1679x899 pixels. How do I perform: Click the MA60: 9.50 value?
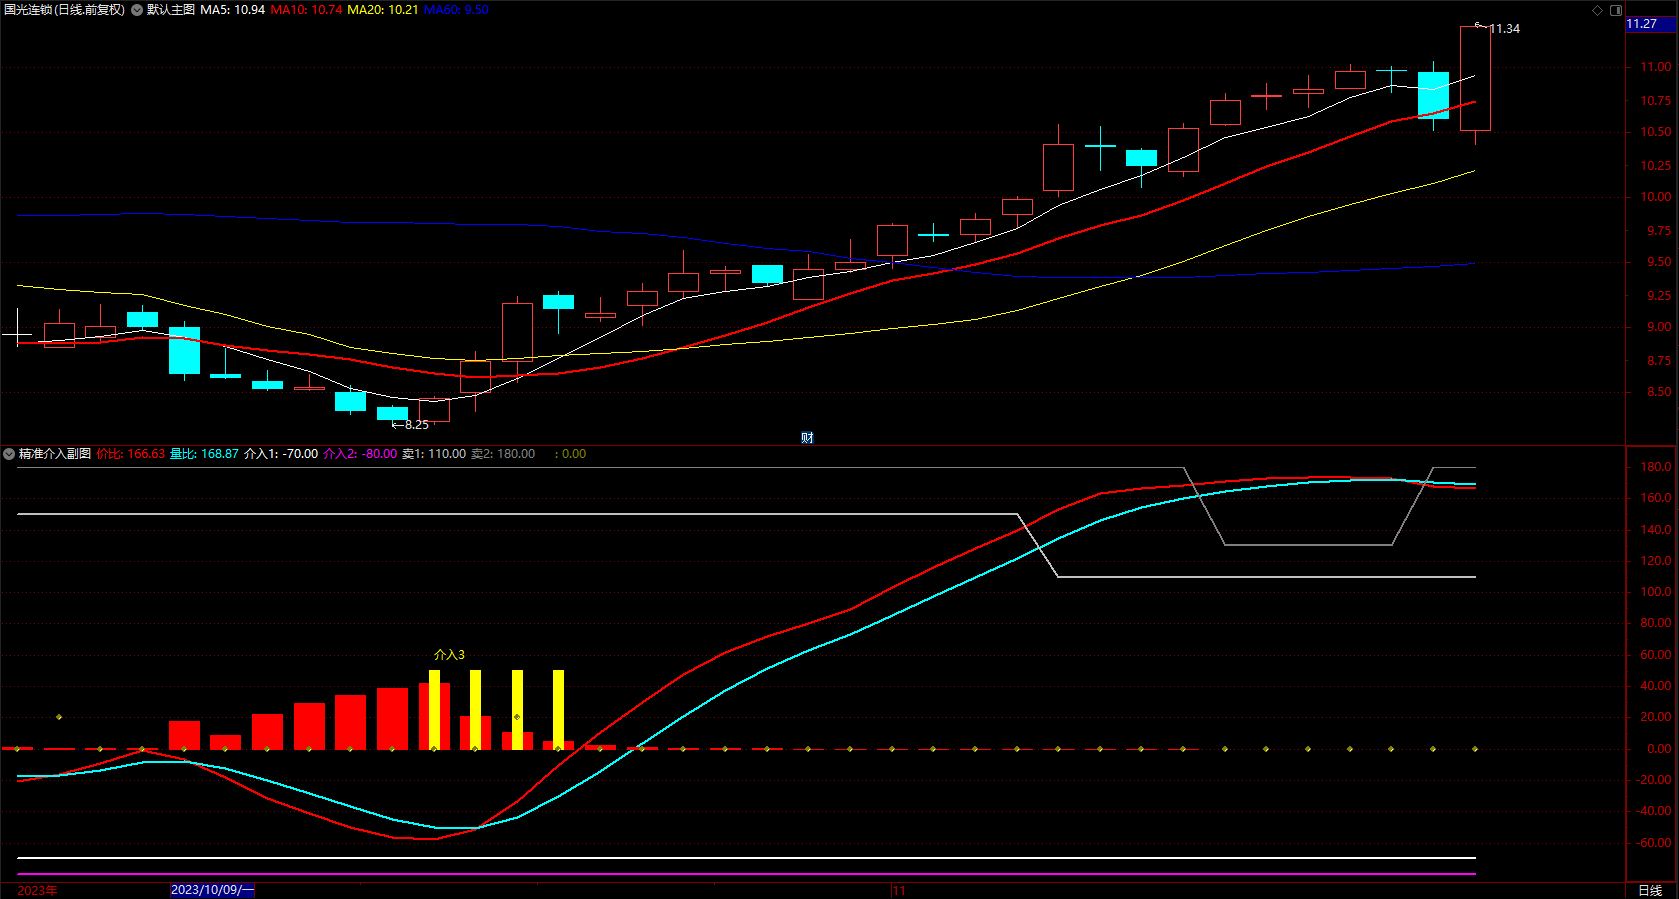pyautogui.click(x=456, y=10)
